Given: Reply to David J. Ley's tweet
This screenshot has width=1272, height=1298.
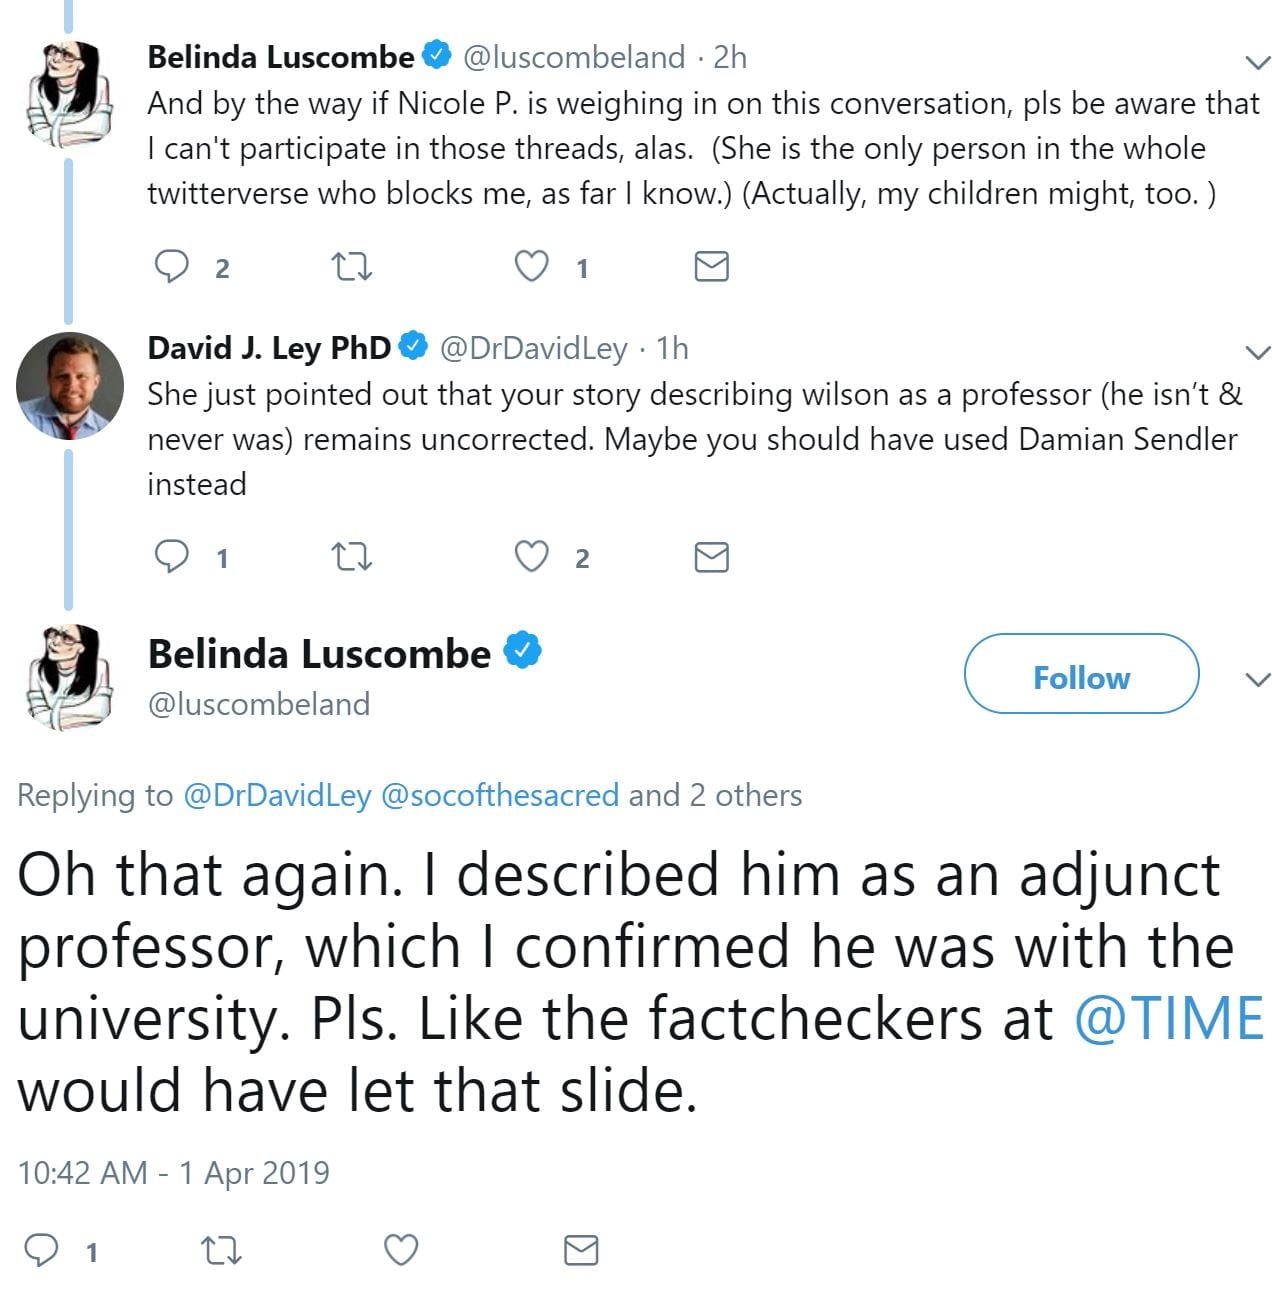Looking at the screenshot, I should [172, 556].
